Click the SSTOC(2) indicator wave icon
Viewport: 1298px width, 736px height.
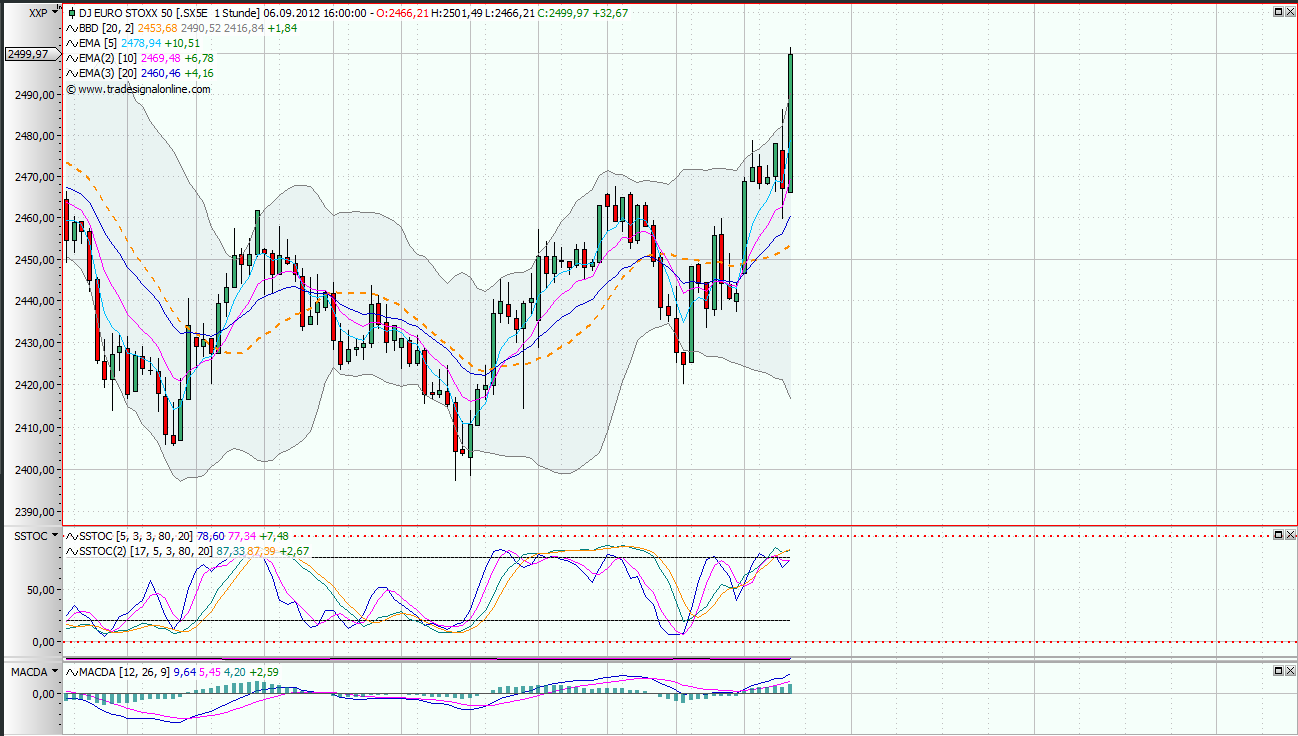[72, 550]
